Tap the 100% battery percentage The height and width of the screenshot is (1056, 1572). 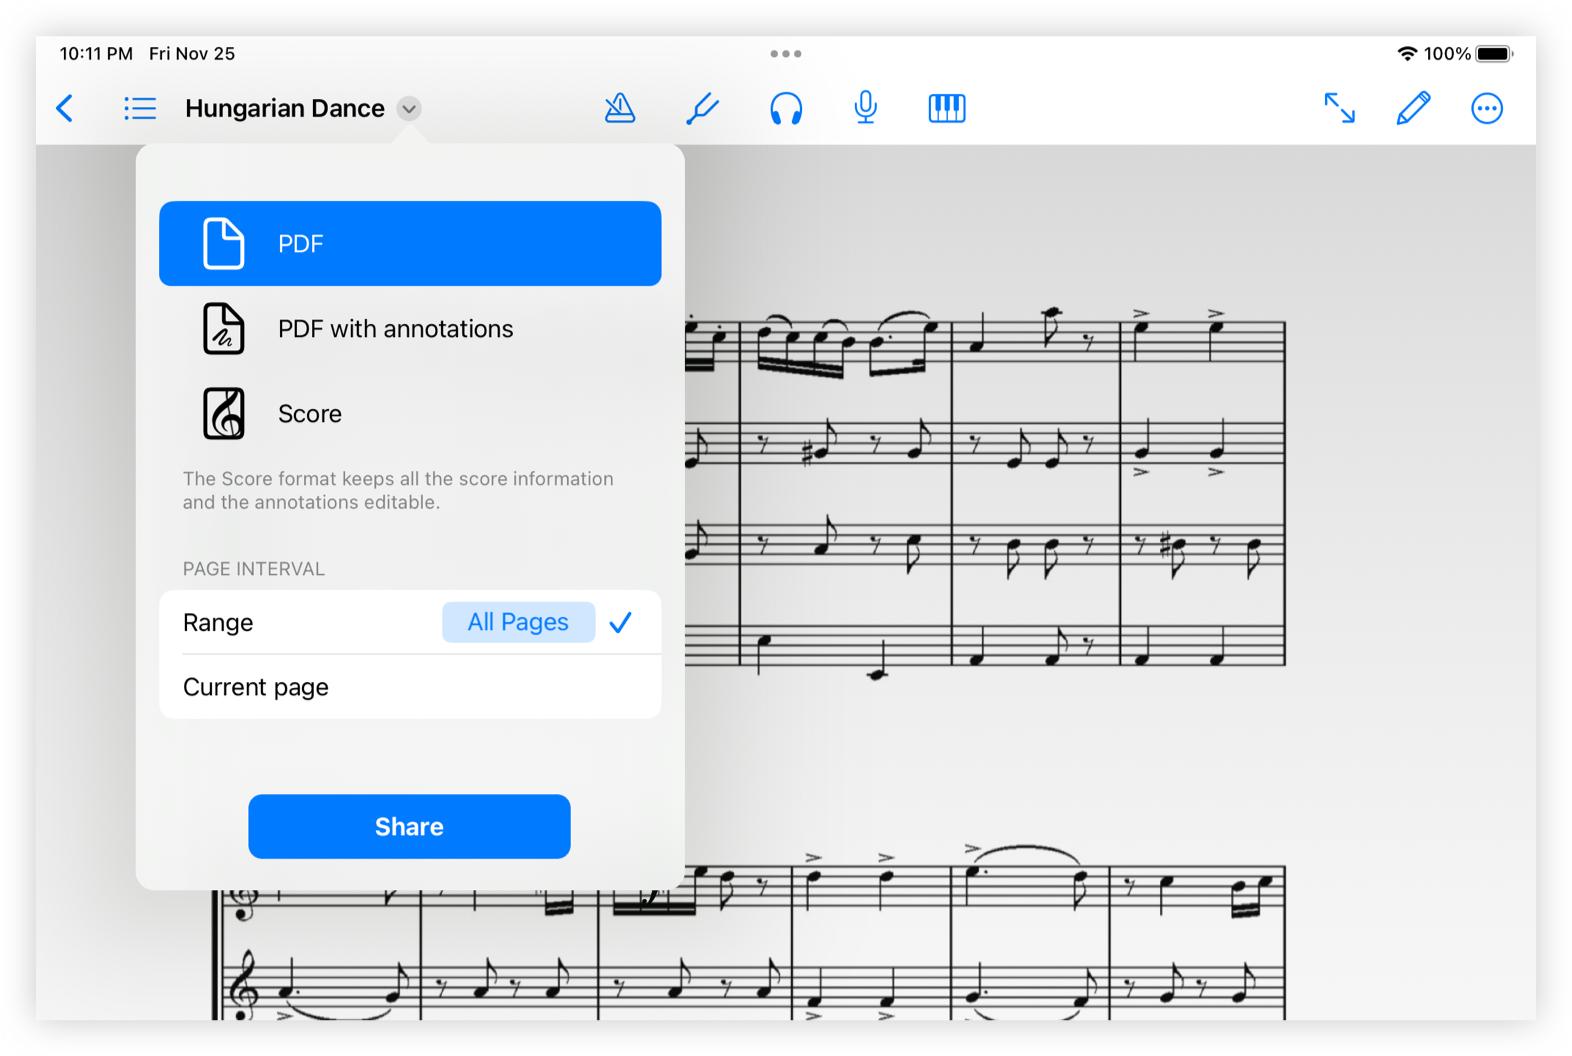[1447, 54]
